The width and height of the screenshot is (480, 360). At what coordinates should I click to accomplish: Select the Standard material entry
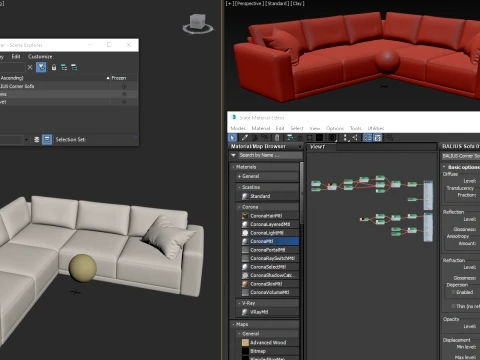click(270, 196)
